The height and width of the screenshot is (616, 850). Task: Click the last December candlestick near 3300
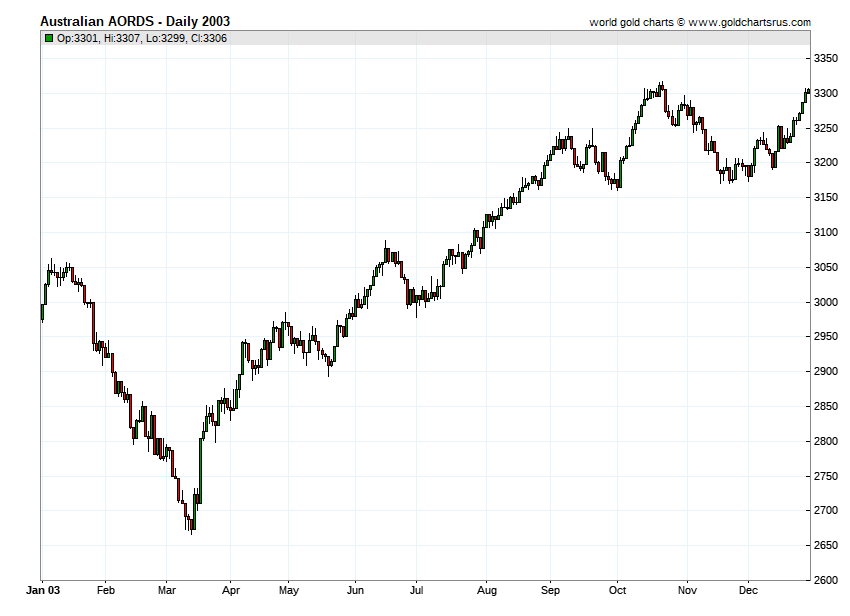click(808, 92)
